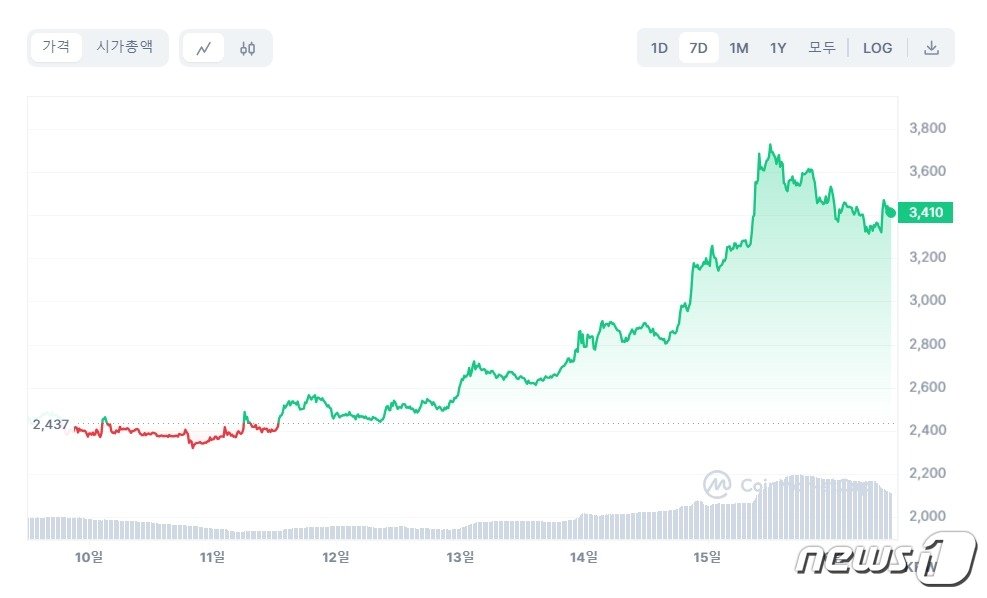Select the 가격 (price) tab
The width and height of the screenshot is (987, 598).
click(56, 47)
